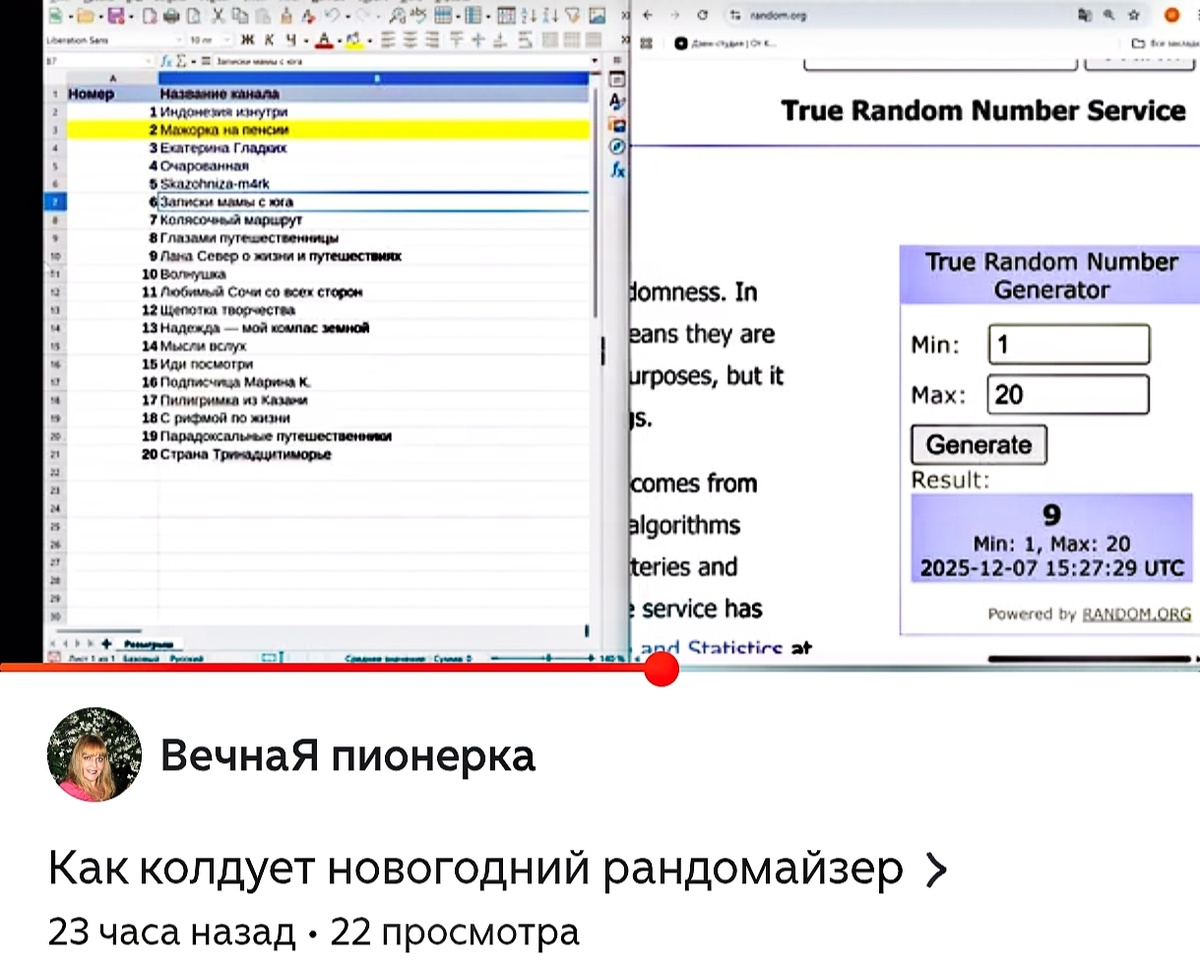Click the Function Wizard fx icon

click(x=166, y=61)
